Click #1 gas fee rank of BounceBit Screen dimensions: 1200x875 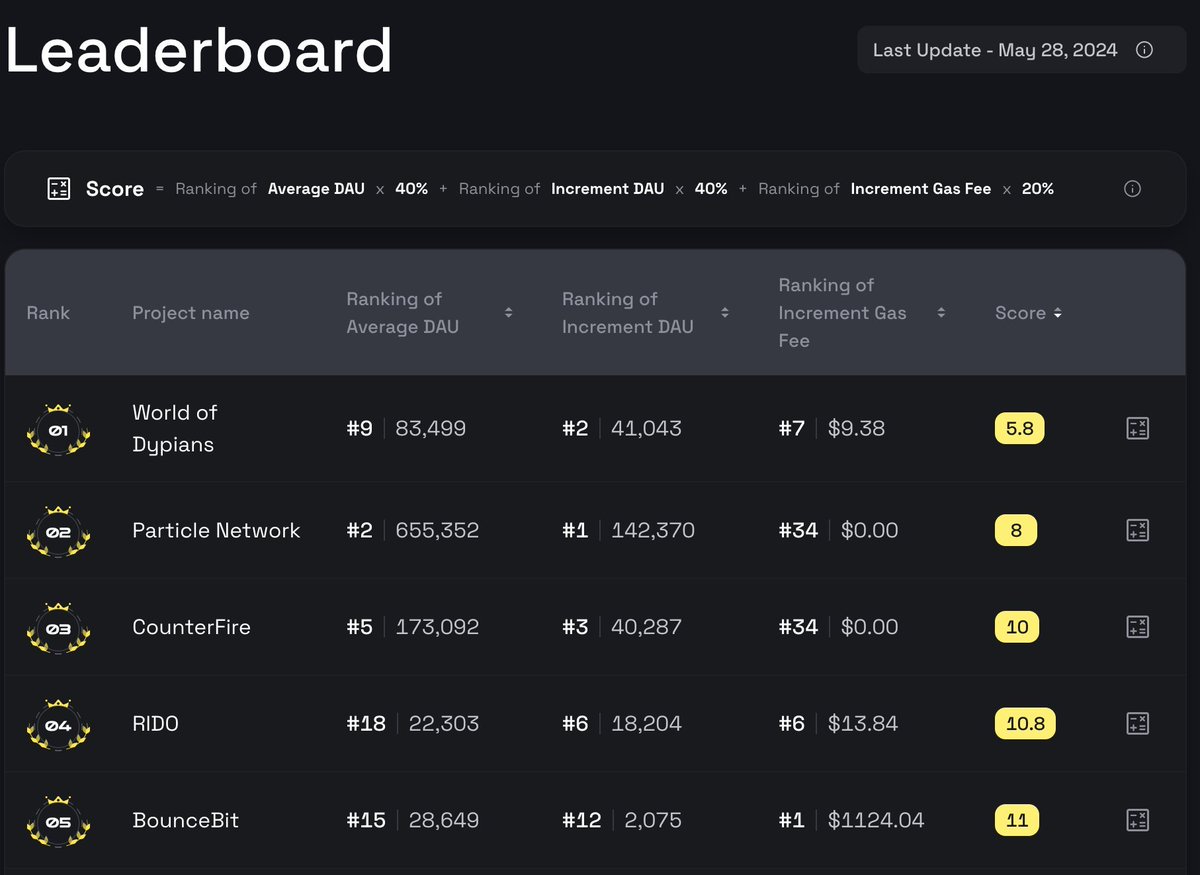click(791, 820)
